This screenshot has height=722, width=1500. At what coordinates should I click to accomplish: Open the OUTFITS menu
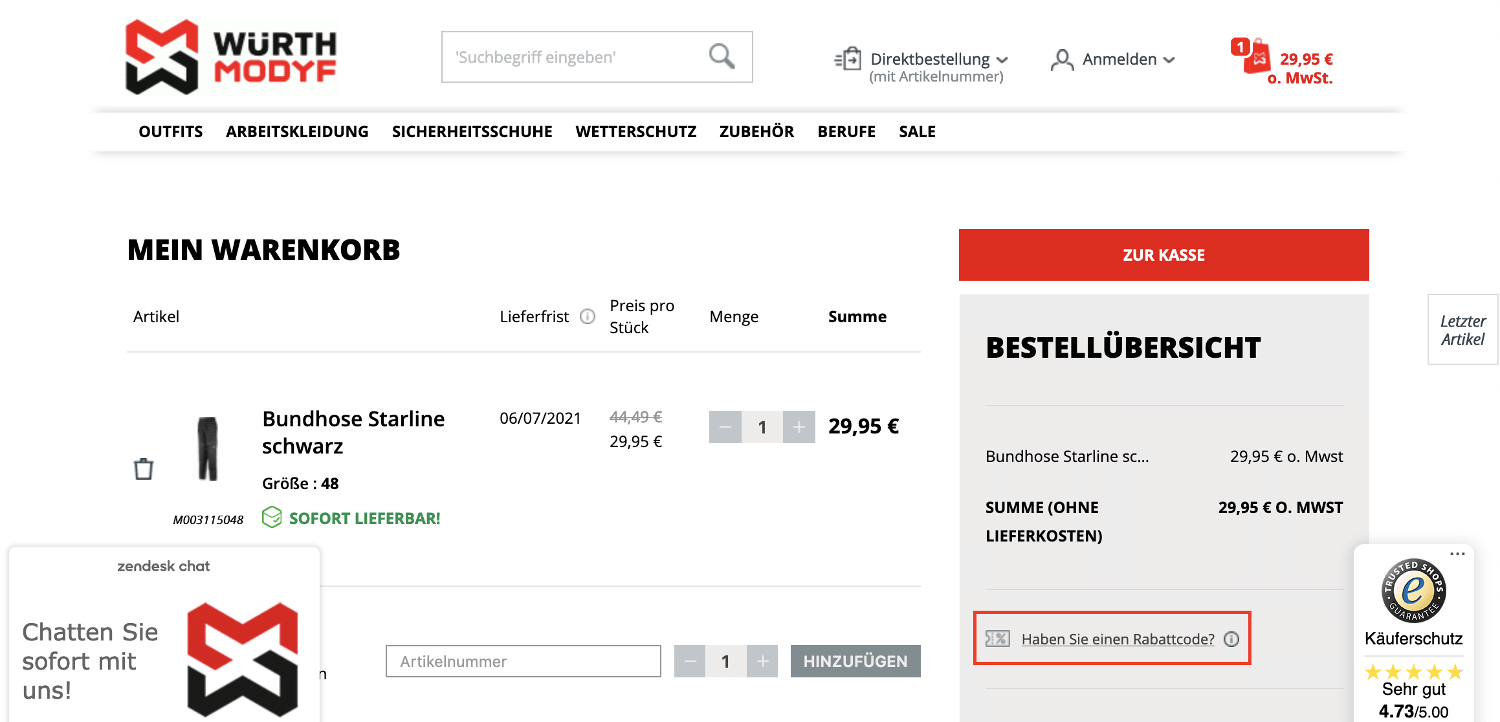[171, 131]
